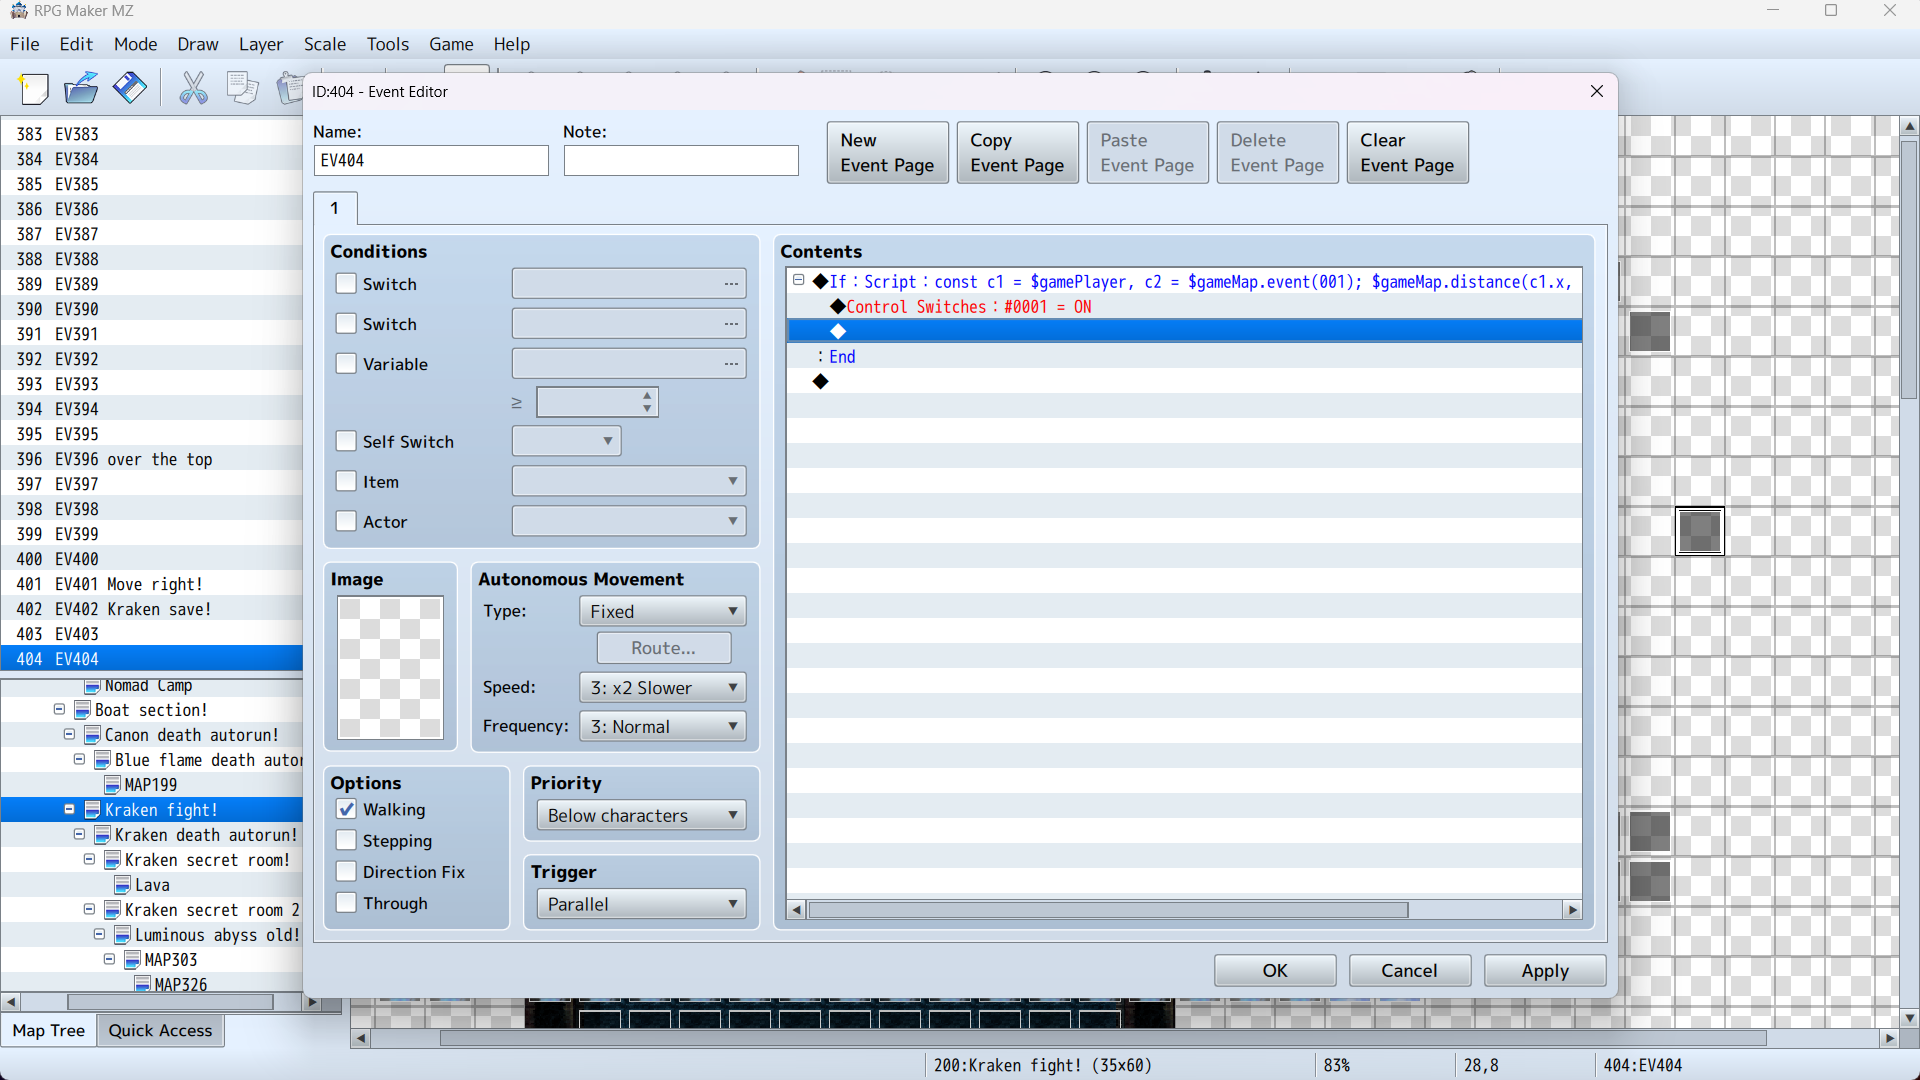
Task: Click the event Name input field
Action: [431, 160]
